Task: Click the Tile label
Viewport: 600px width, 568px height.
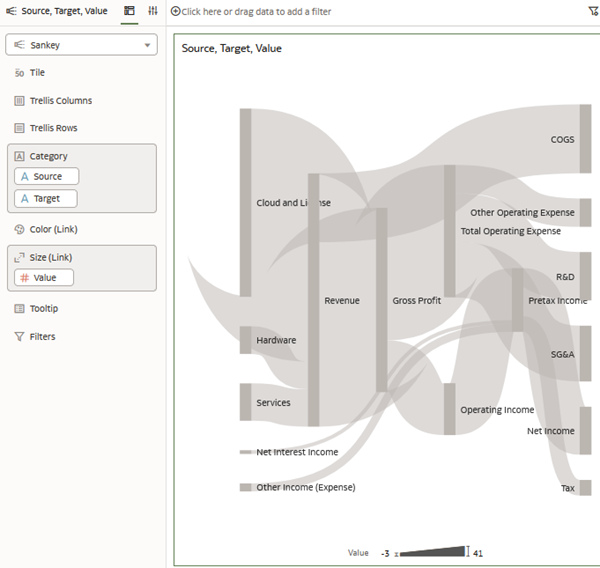Action: click(x=37, y=73)
